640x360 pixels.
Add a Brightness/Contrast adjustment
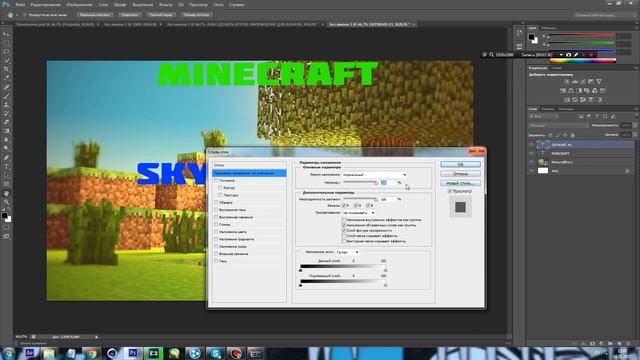567,82
